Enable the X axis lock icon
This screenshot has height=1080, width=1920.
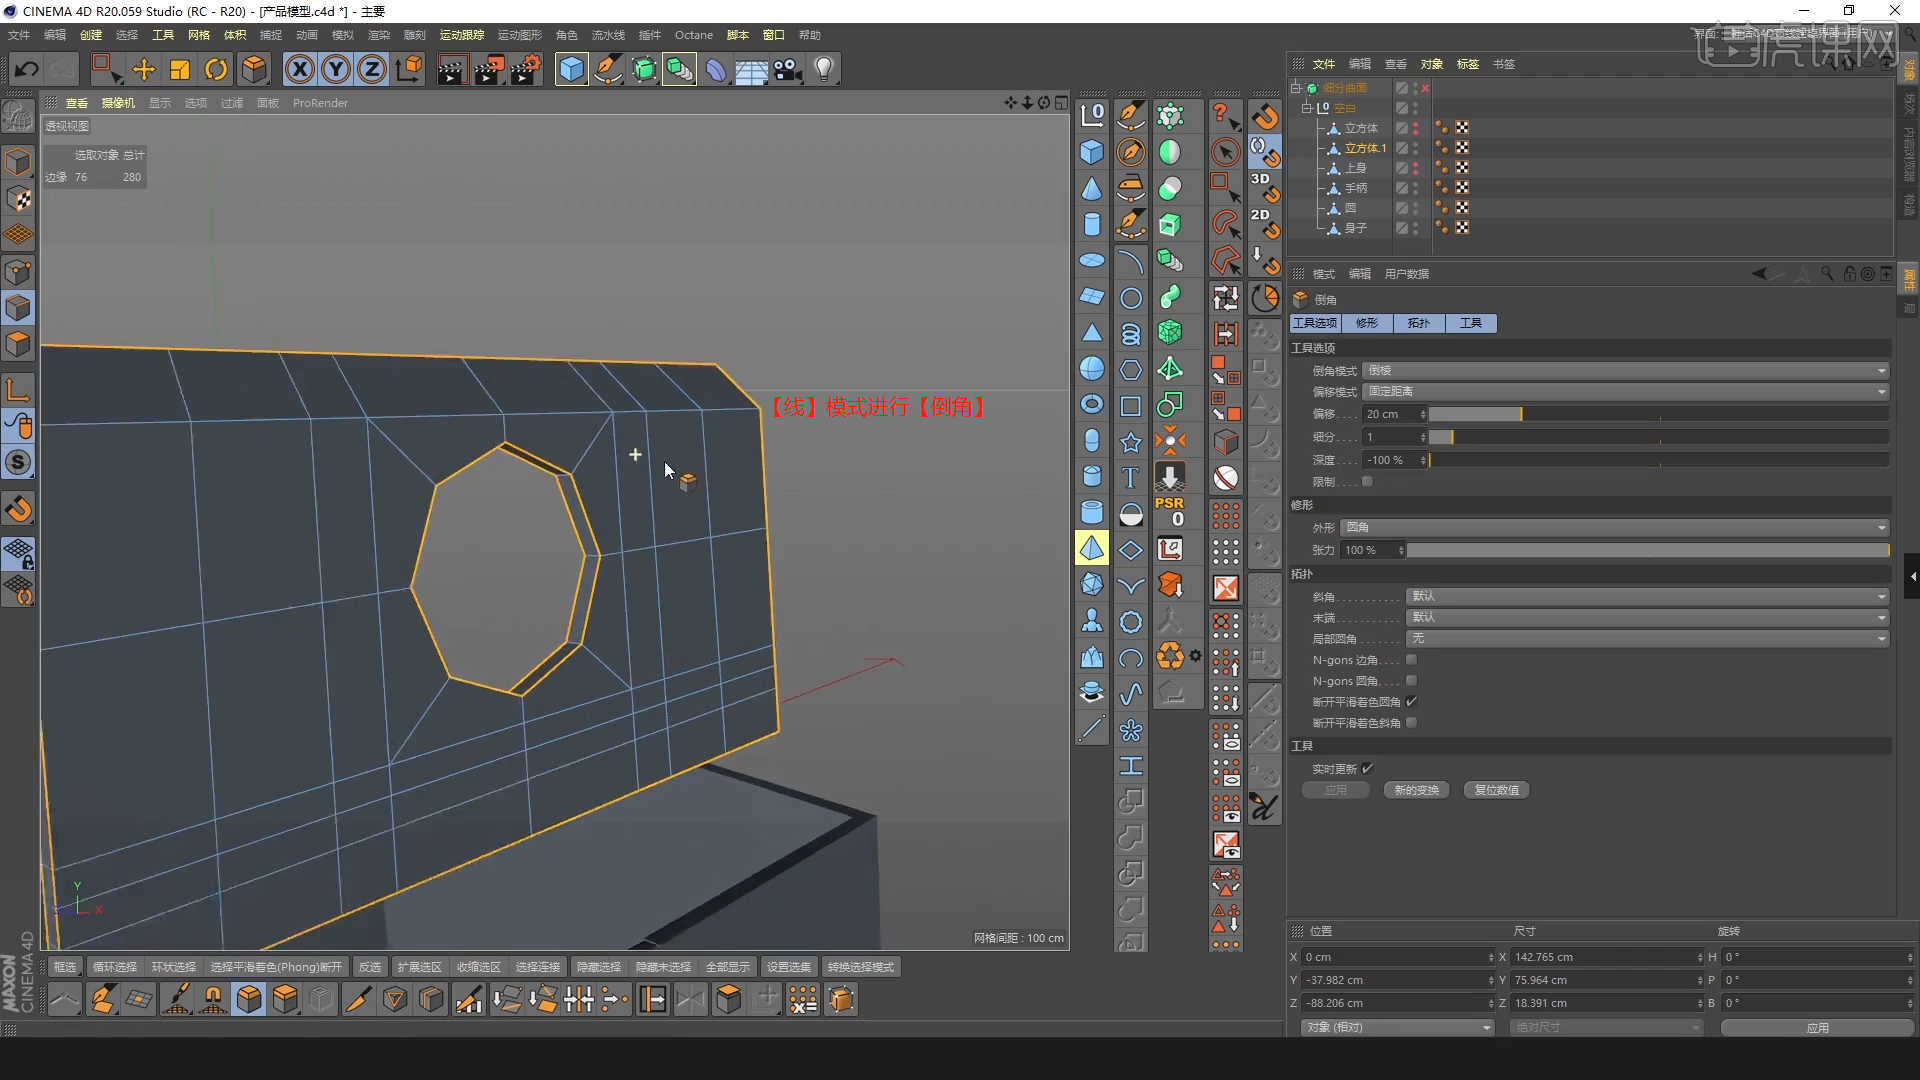[x=300, y=69]
